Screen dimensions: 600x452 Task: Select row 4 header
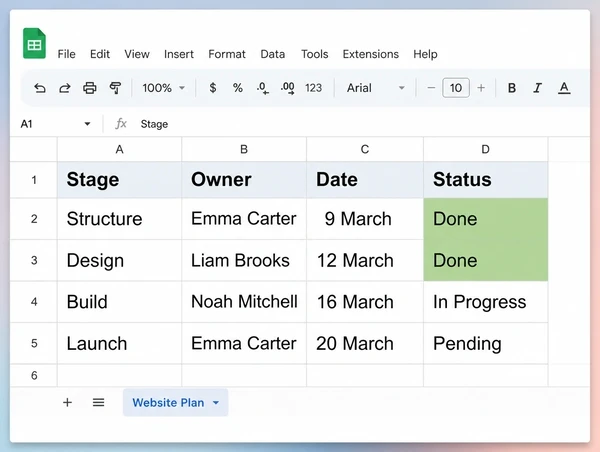point(34,302)
